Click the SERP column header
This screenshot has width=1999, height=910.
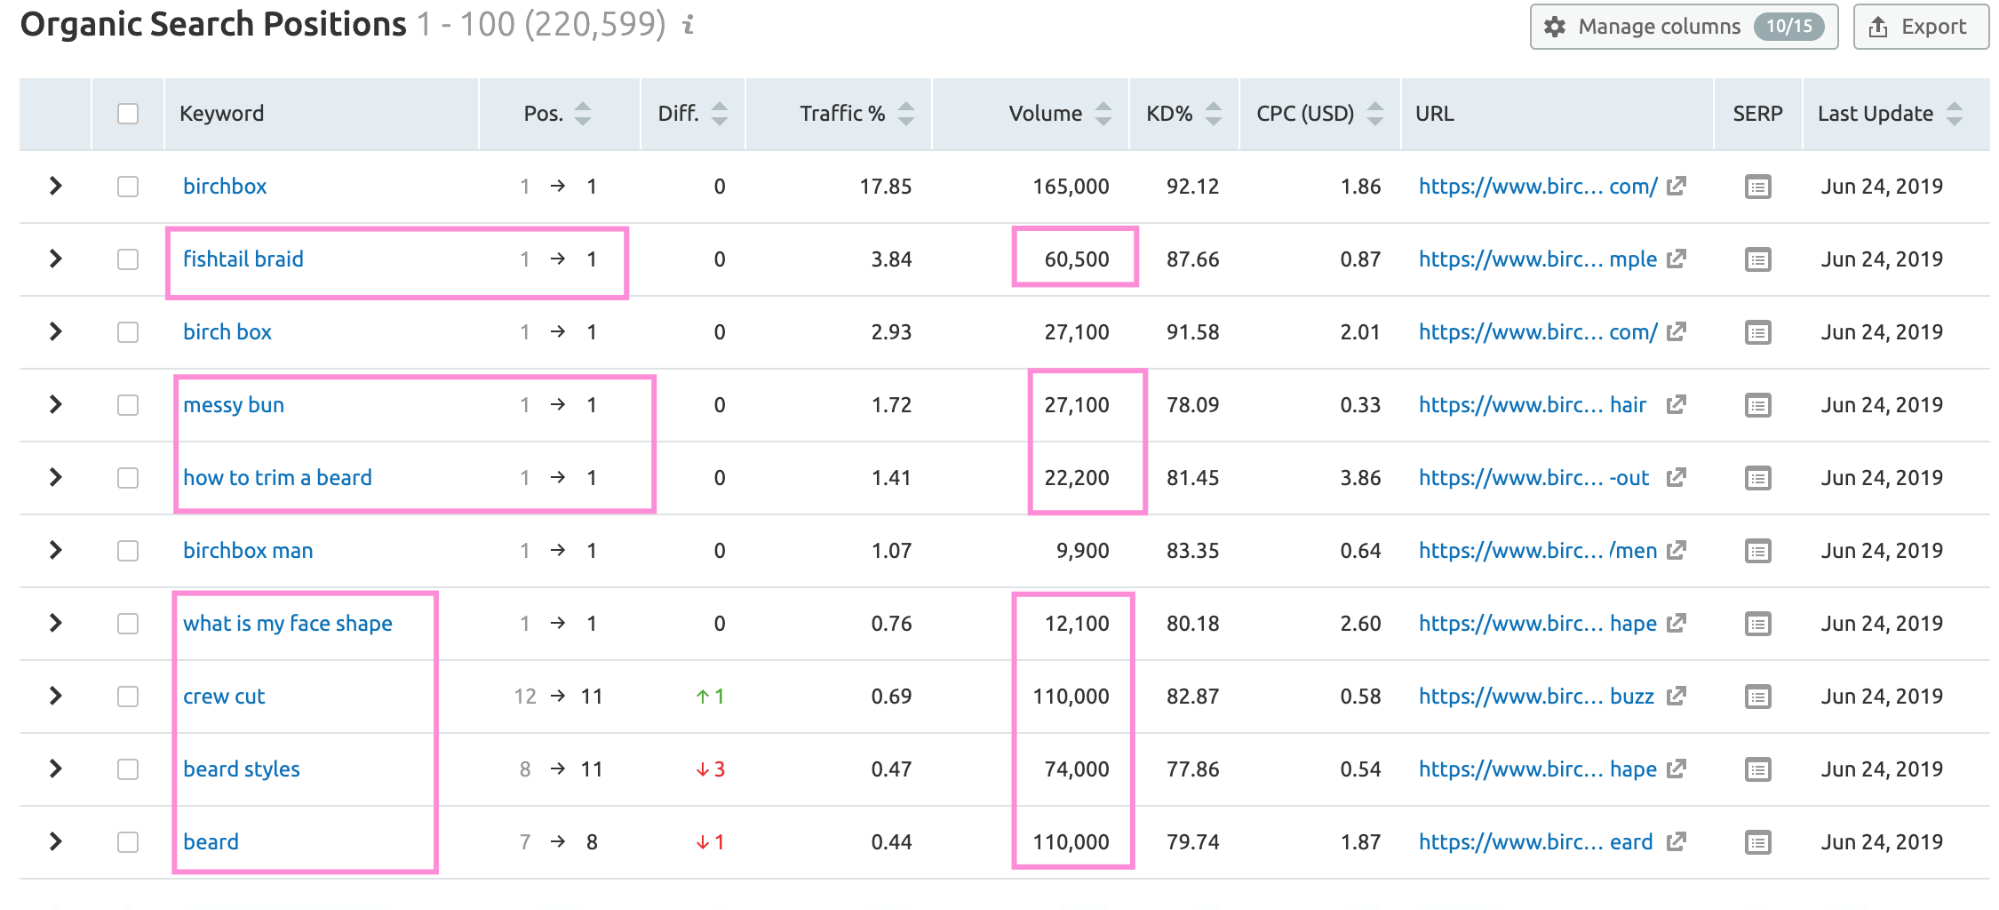1758,114
